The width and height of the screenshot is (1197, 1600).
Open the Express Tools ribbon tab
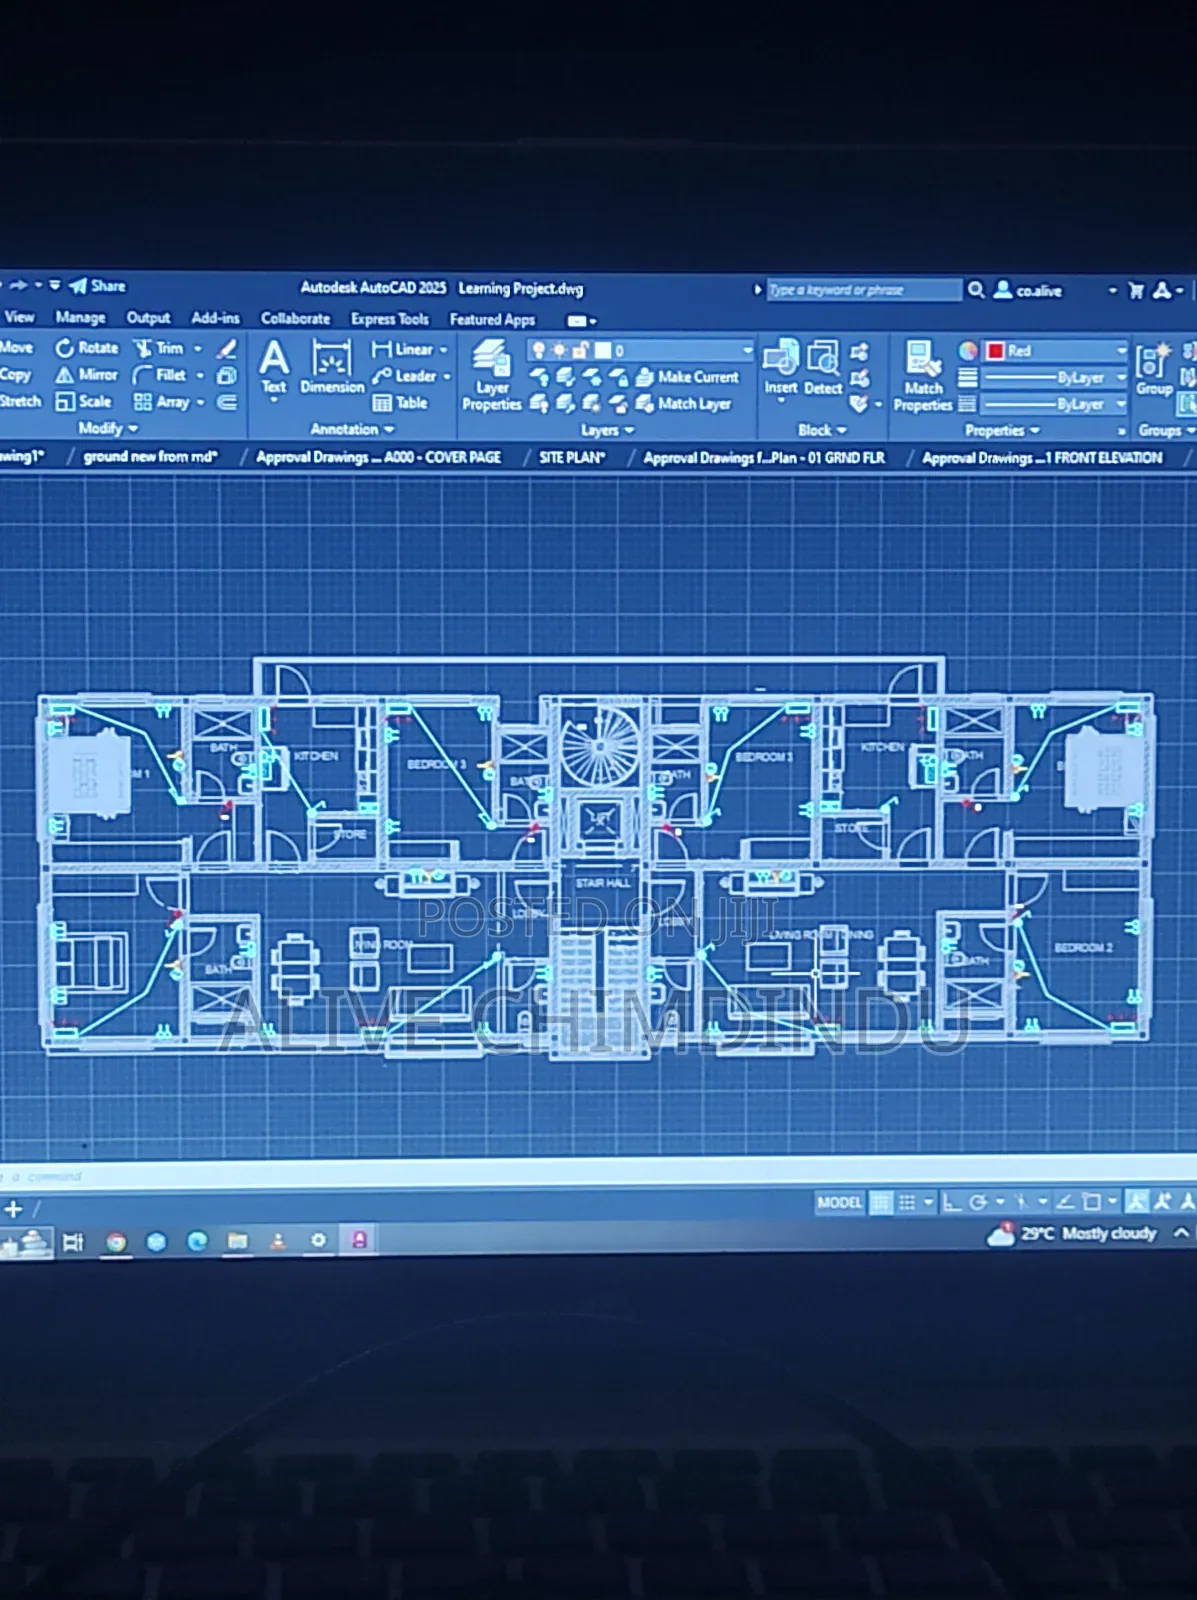[x=389, y=319]
